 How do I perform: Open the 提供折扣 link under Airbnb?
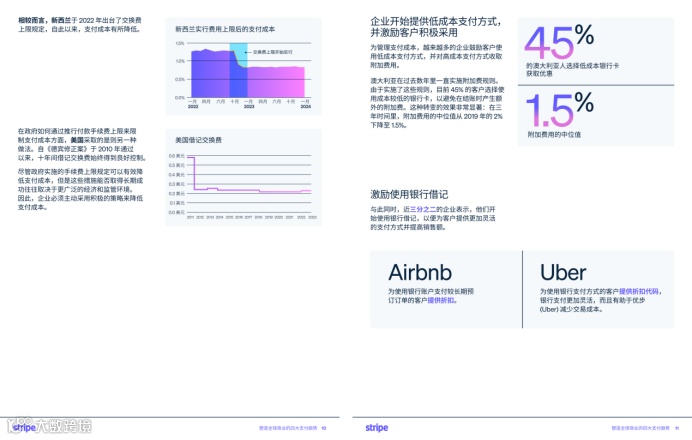point(440,300)
